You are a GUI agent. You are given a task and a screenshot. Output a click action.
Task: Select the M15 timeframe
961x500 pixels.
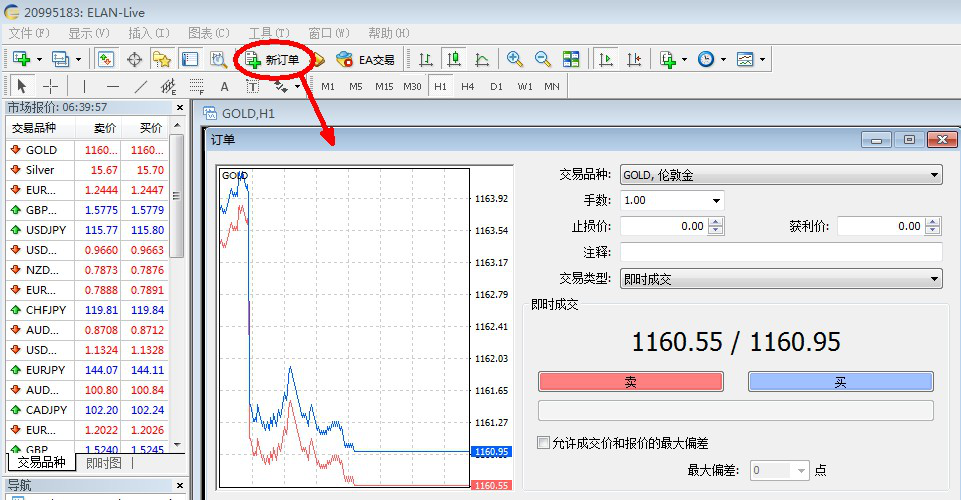coord(384,86)
